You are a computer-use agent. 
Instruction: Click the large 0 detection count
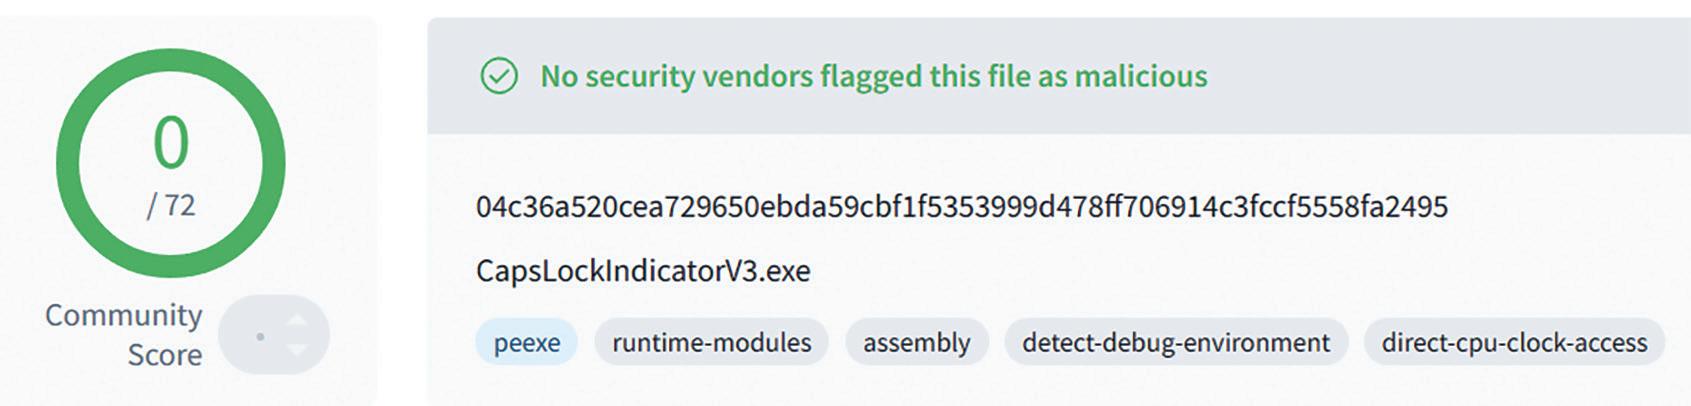coord(171,143)
